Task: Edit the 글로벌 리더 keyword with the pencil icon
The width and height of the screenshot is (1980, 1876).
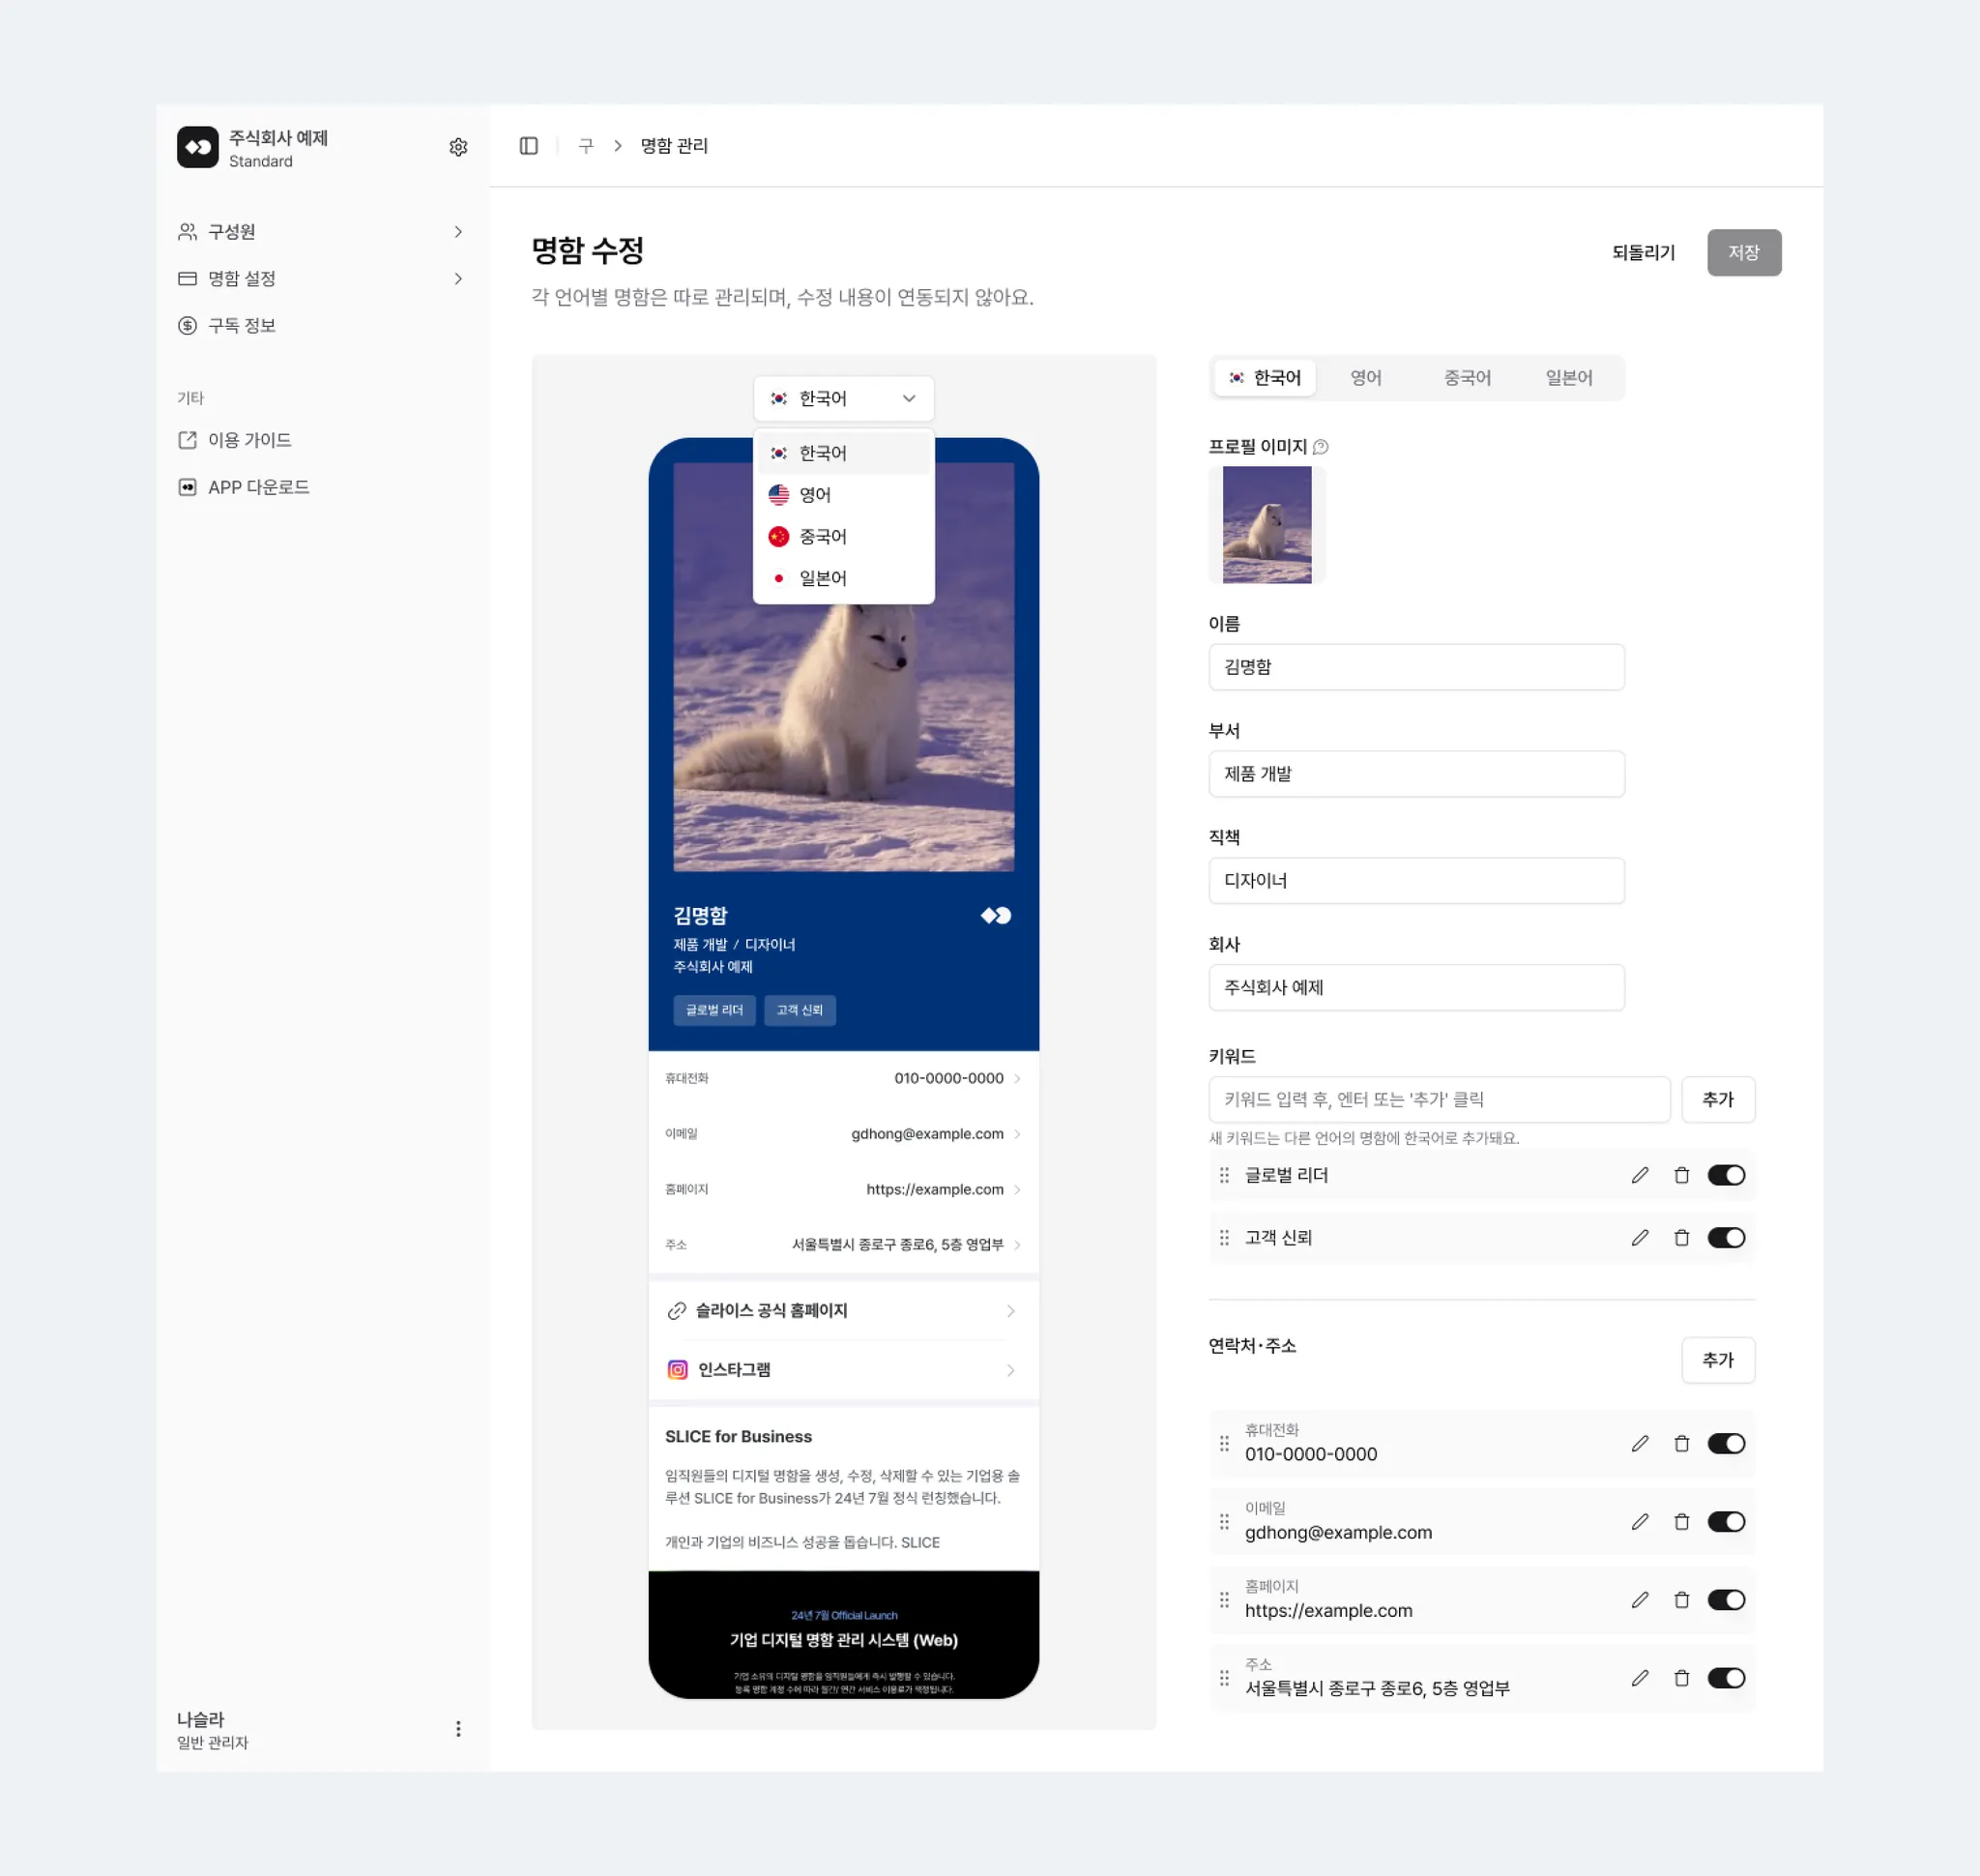Action: click(1640, 1175)
